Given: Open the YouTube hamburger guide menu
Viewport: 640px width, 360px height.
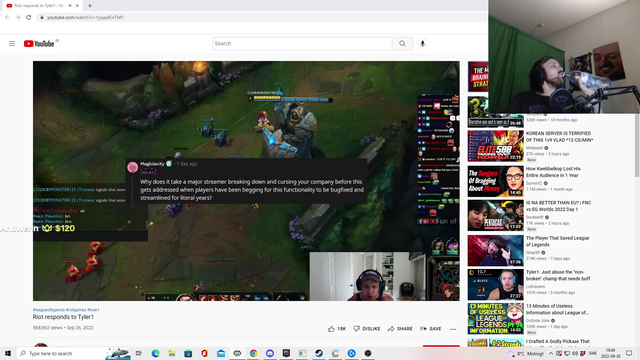Looking at the screenshot, I should click(x=12, y=44).
